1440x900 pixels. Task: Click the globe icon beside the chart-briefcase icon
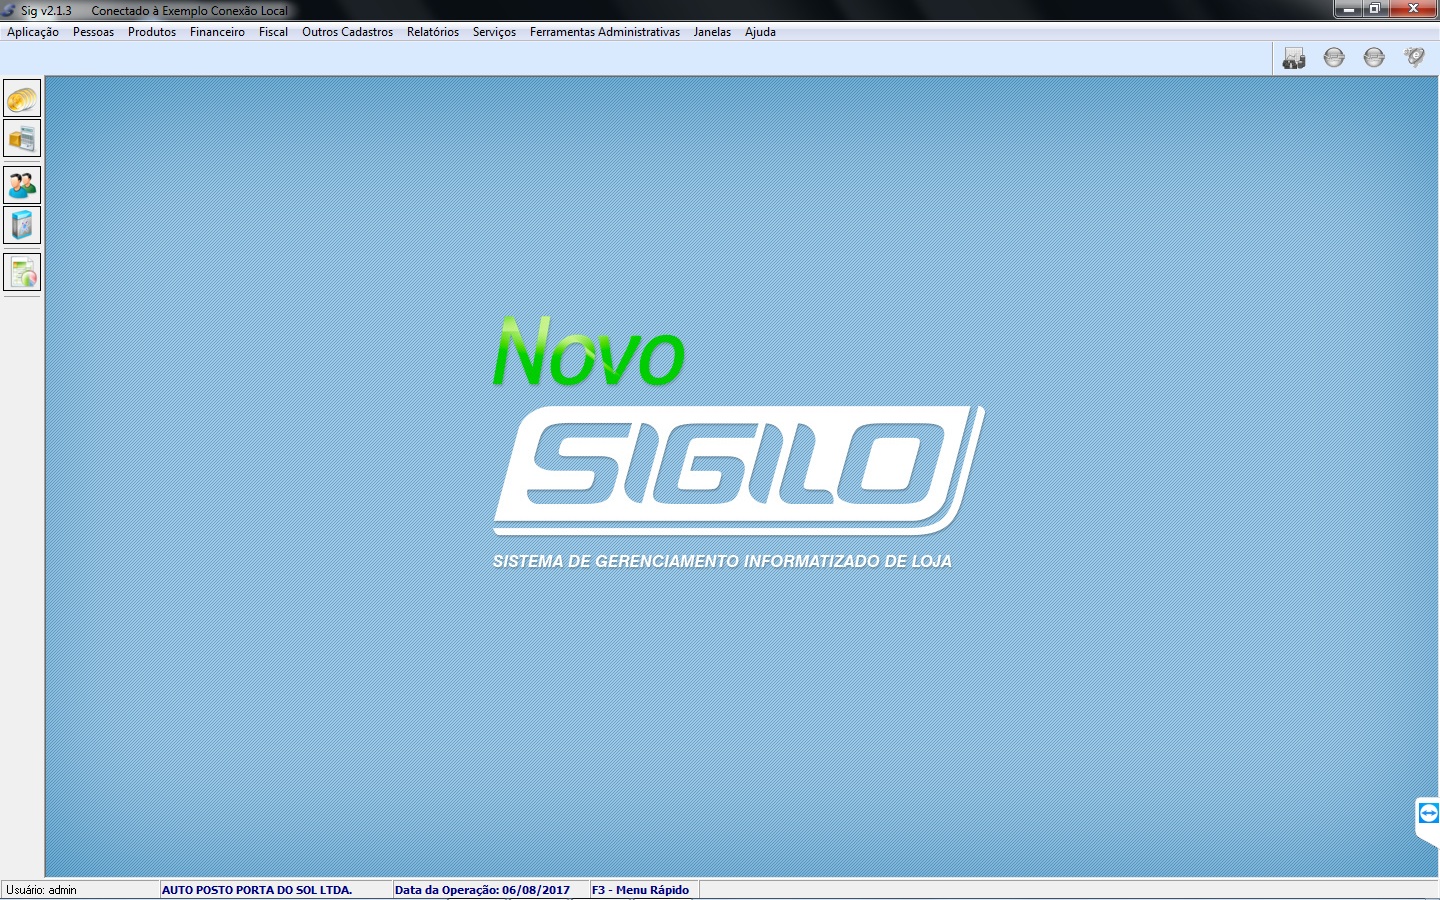click(x=1334, y=58)
